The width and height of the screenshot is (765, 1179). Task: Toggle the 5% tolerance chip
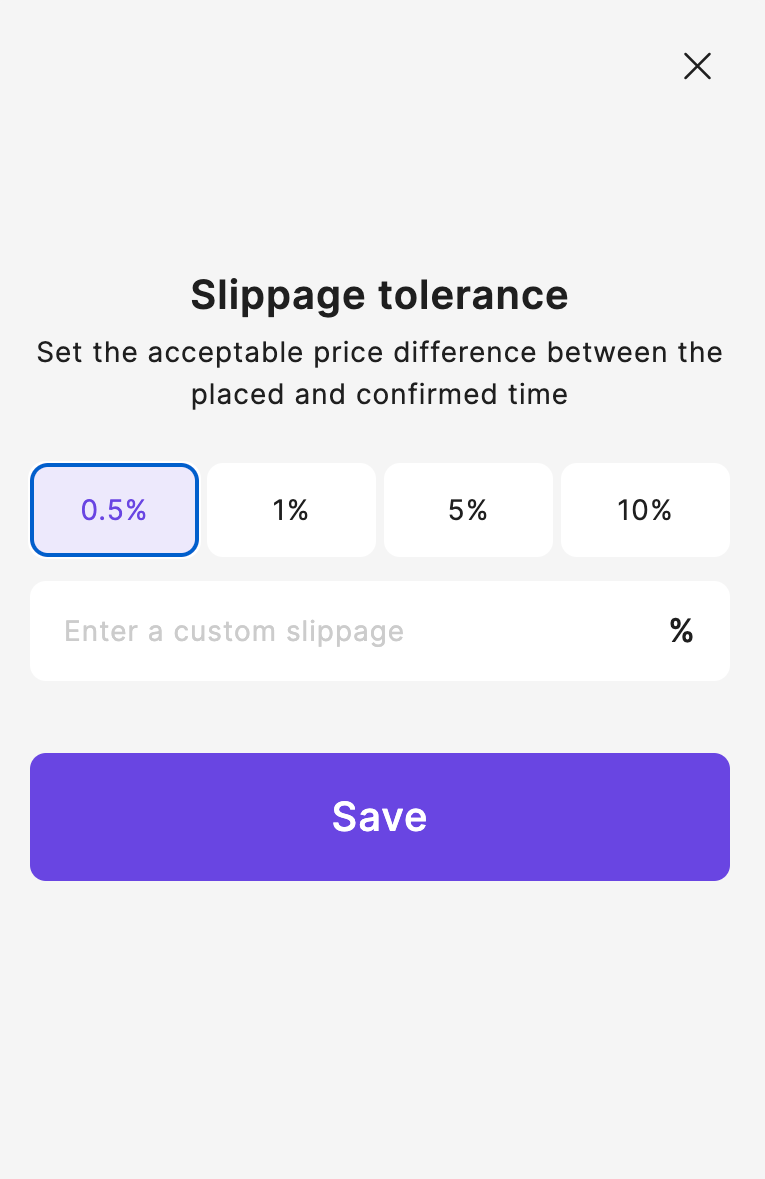tap(468, 510)
